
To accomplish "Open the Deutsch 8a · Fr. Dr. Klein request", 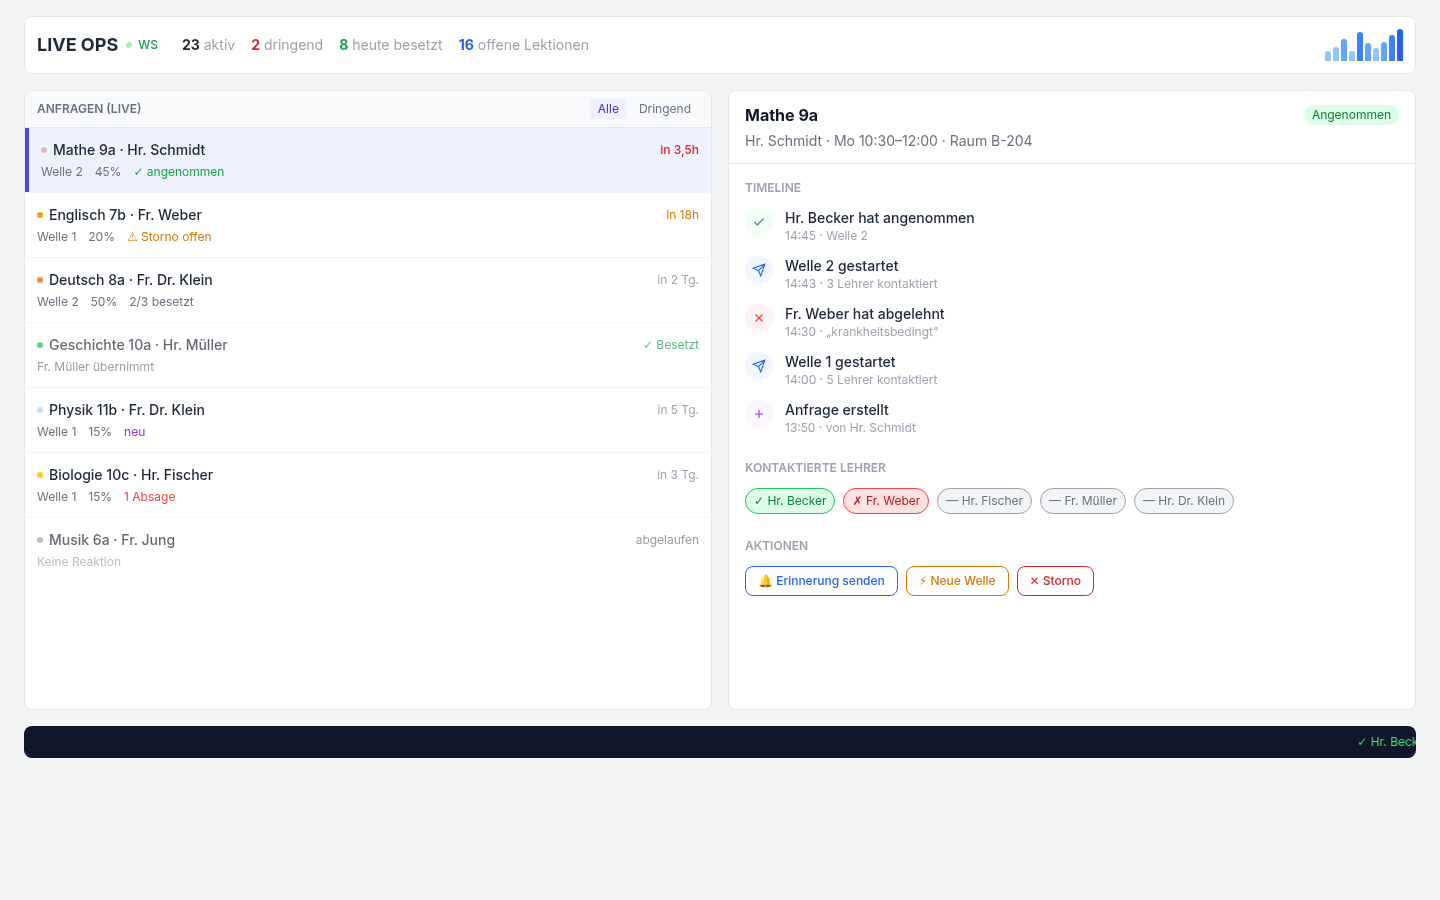I will 368,290.
